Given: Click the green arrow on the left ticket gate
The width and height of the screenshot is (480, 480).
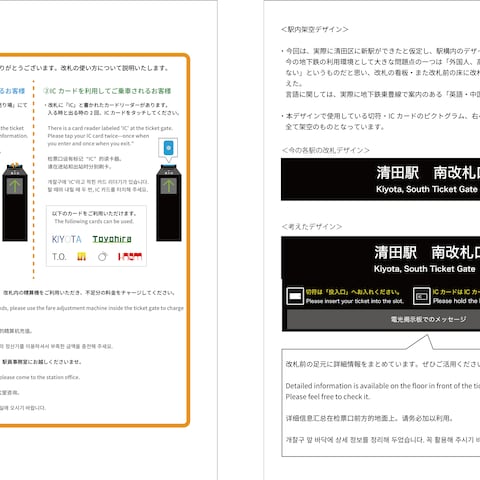Looking at the screenshot, I should coord(15,186).
